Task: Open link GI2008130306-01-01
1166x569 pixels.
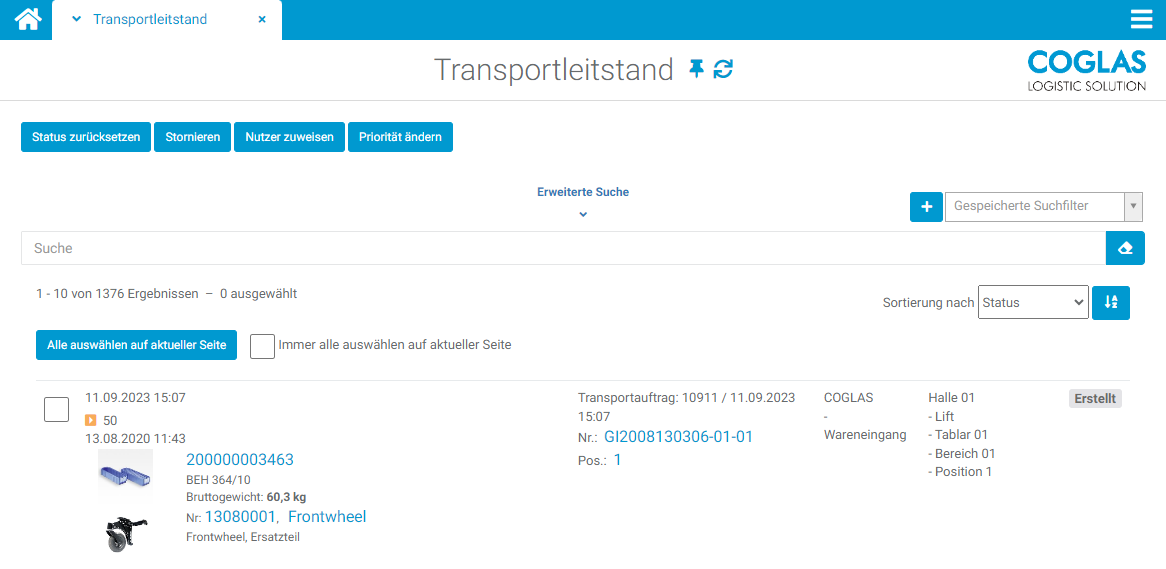Action: click(678, 437)
